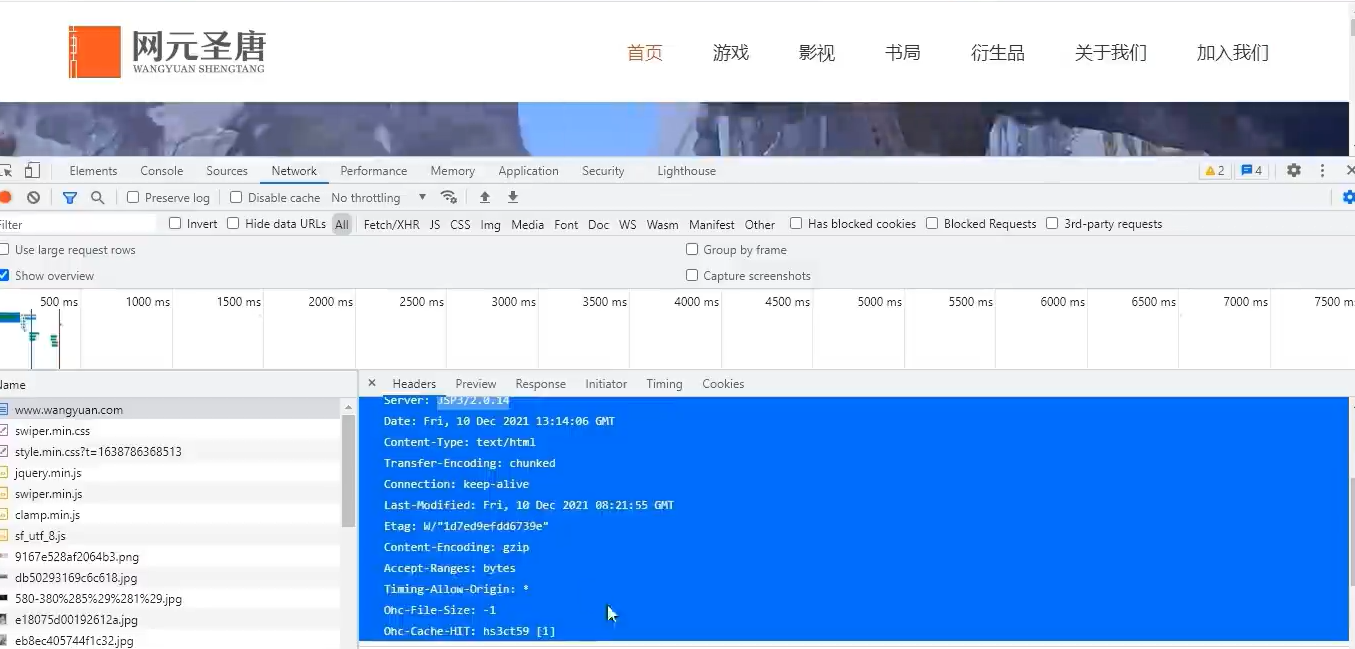Open the Timing tab in details
1355x649 pixels.
pos(664,384)
